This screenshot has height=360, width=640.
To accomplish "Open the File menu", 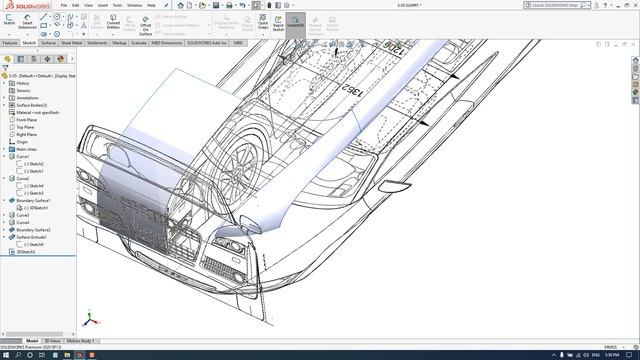I will tap(64, 5).
